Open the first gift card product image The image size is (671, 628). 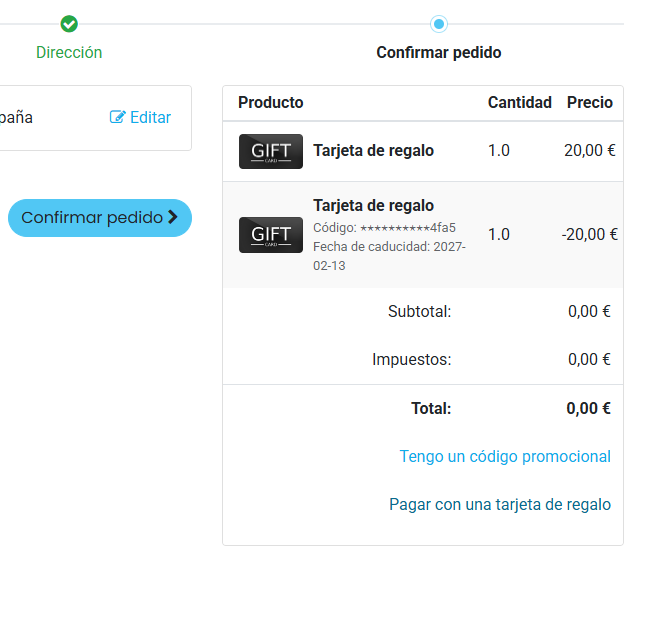271,151
